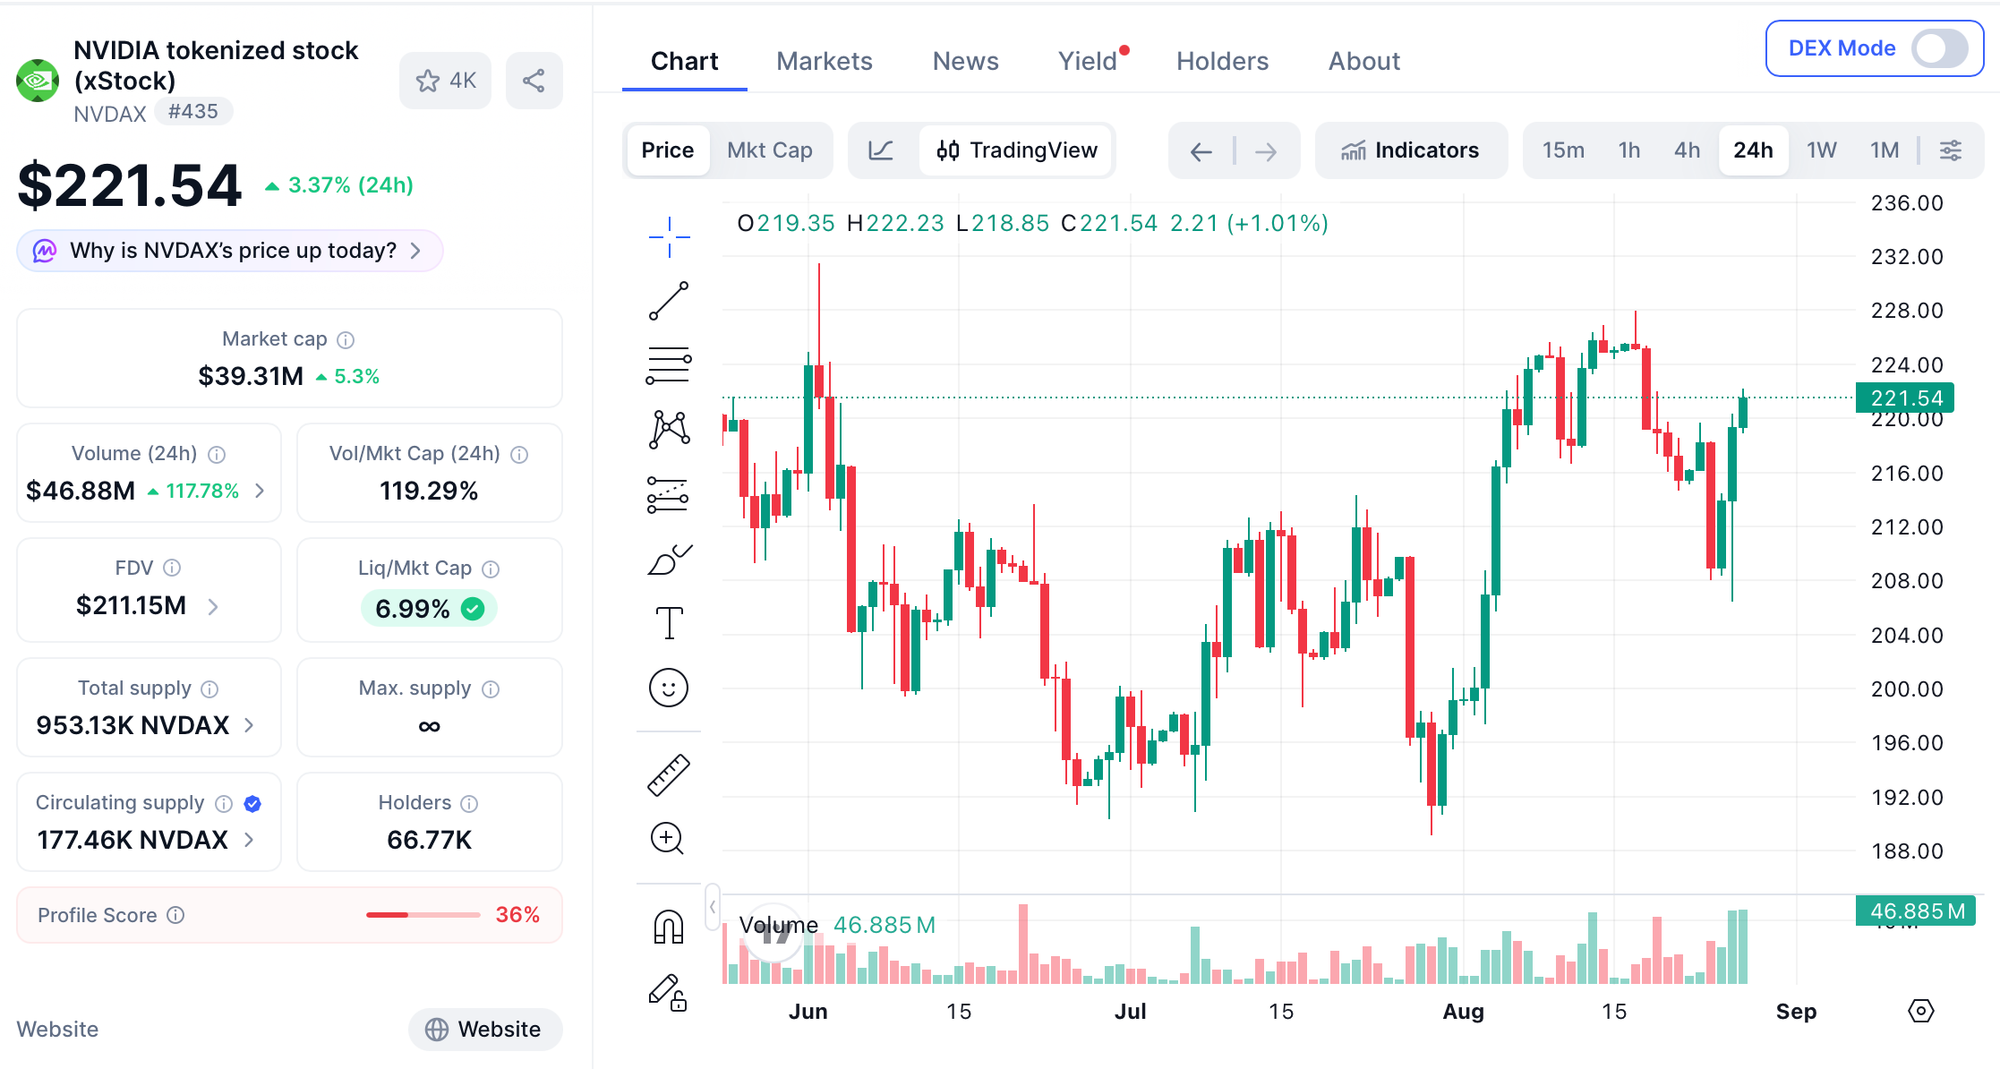Open the Indicators menu

[x=1410, y=150]
